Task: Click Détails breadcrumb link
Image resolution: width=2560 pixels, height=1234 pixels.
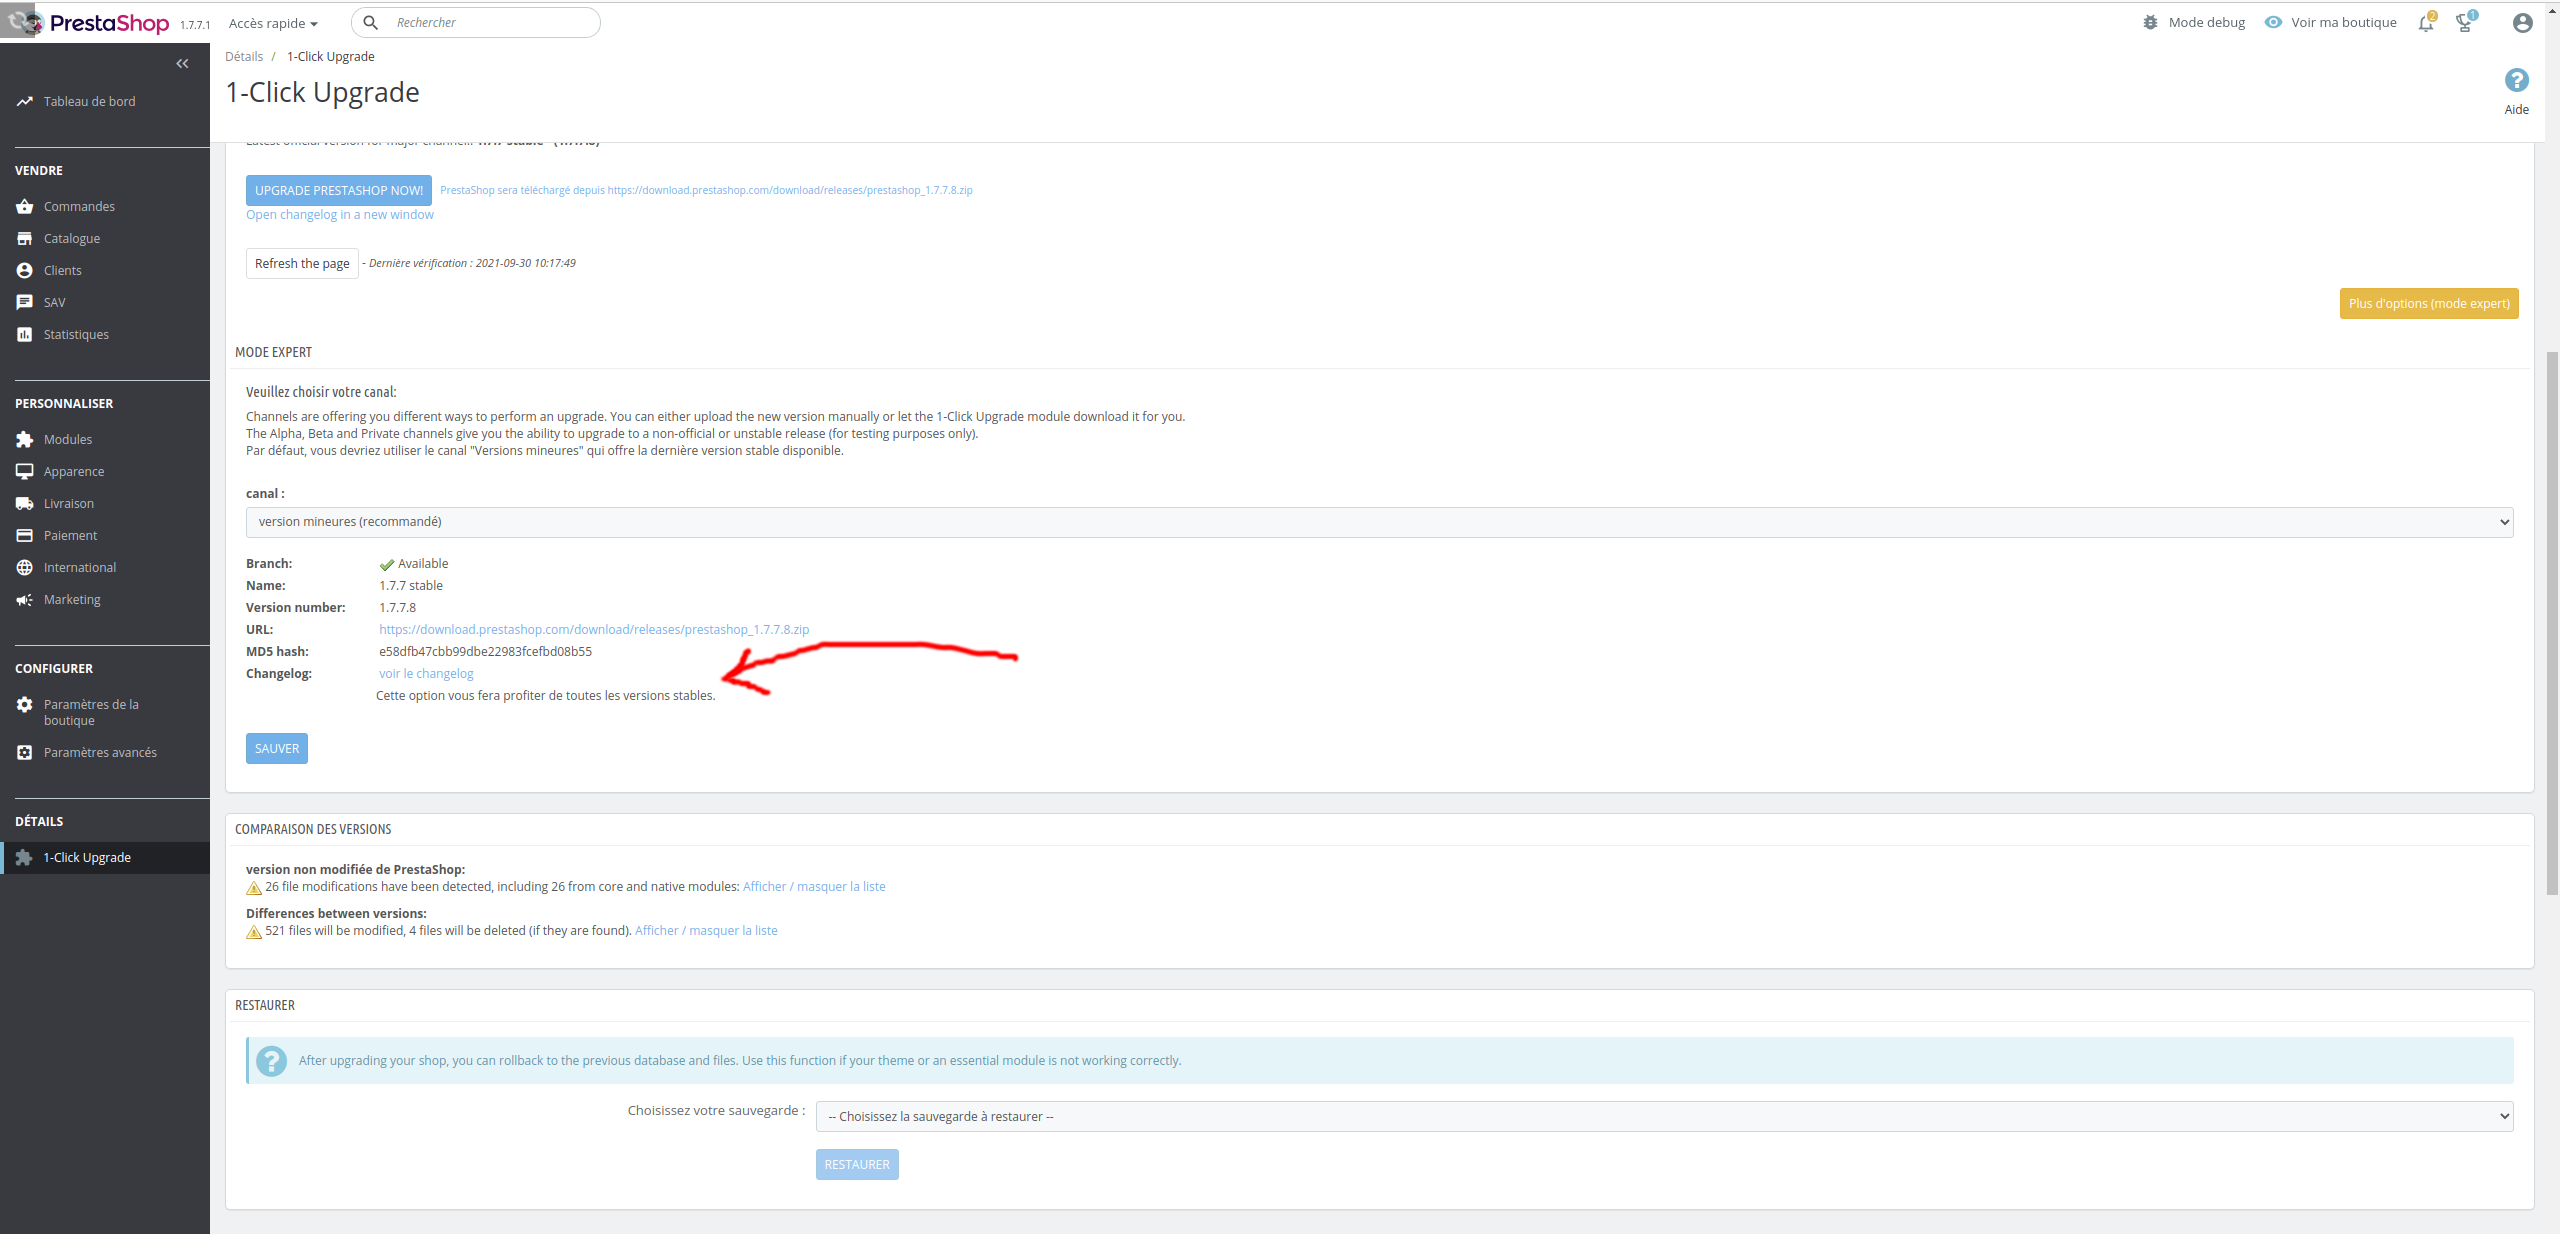Action: coord(244,57)
